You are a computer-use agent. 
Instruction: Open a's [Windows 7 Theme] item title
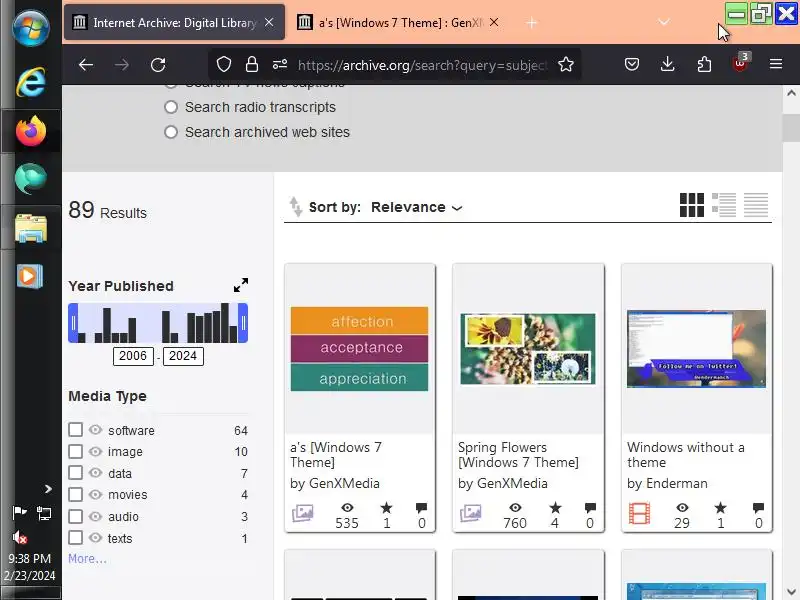coord(336,455)
